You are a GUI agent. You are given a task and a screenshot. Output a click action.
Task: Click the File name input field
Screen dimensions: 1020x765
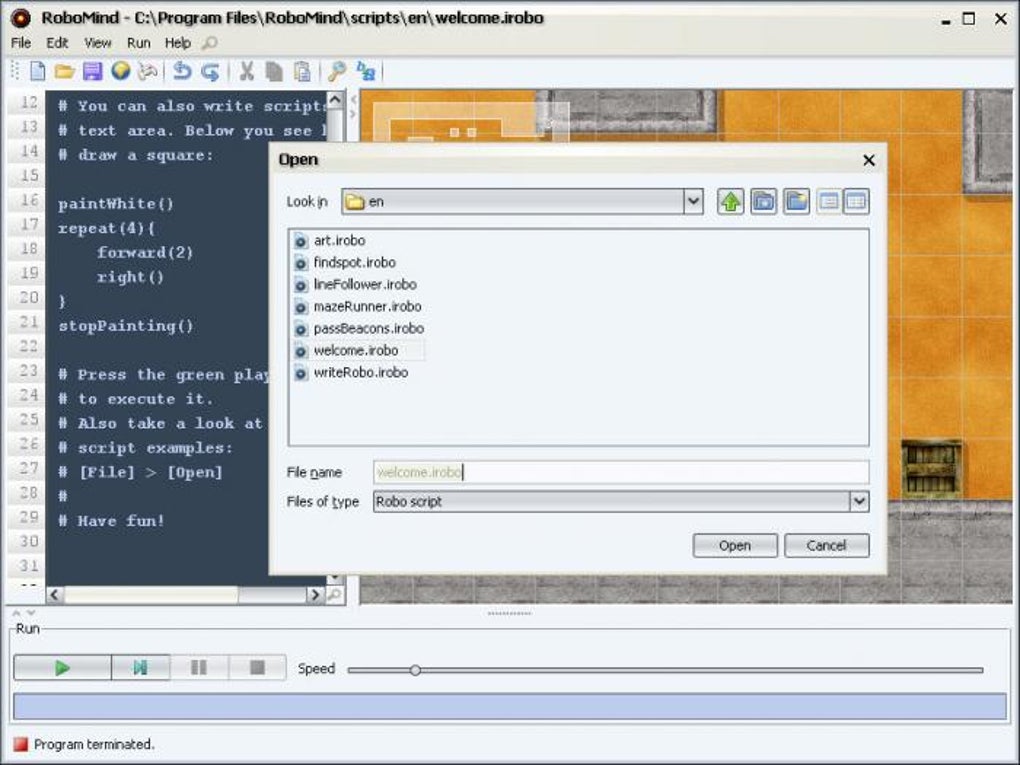pos(621,472)
